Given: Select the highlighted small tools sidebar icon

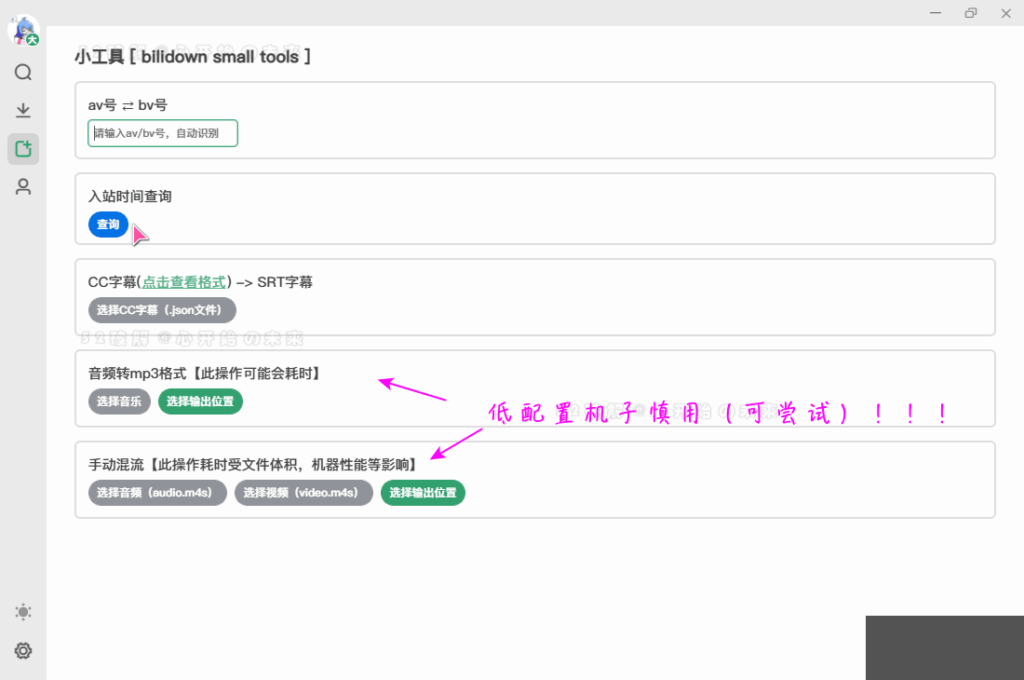Looking at the screenshot, I should [23, 148].
